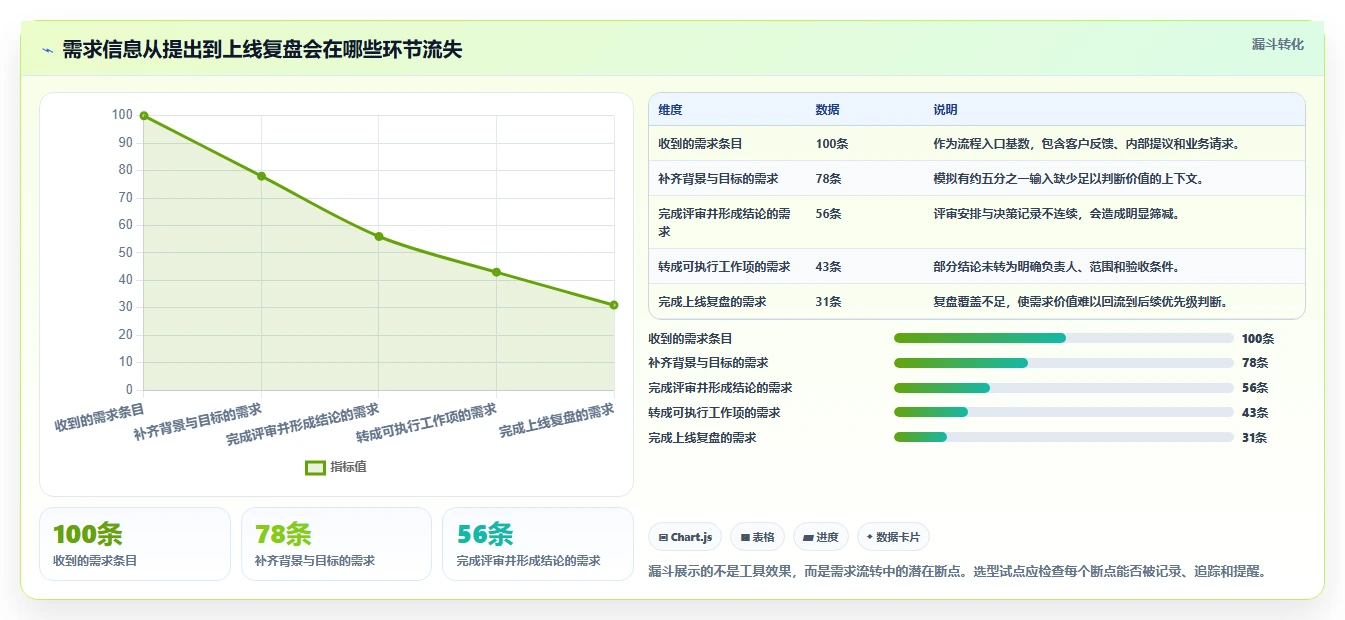Click the Chart.js chip

(x=685, y=537)
